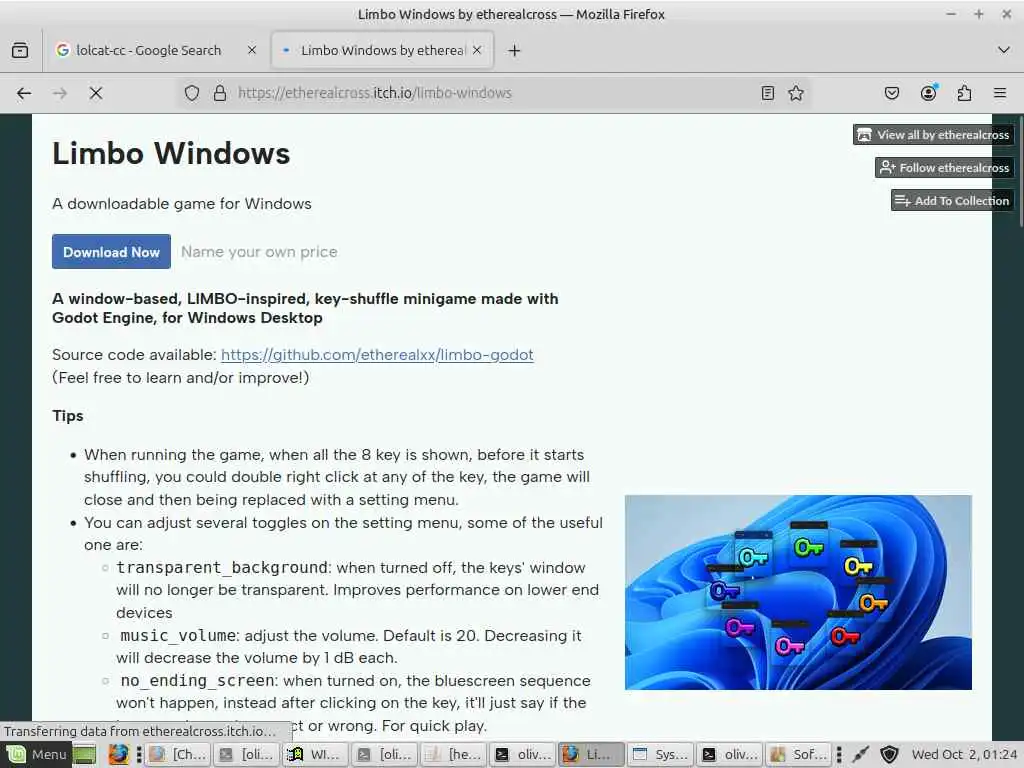Open the Limbo Windows game screenshot thumbnail
The image size is (1024, 768).
click(x=798, y=592)
